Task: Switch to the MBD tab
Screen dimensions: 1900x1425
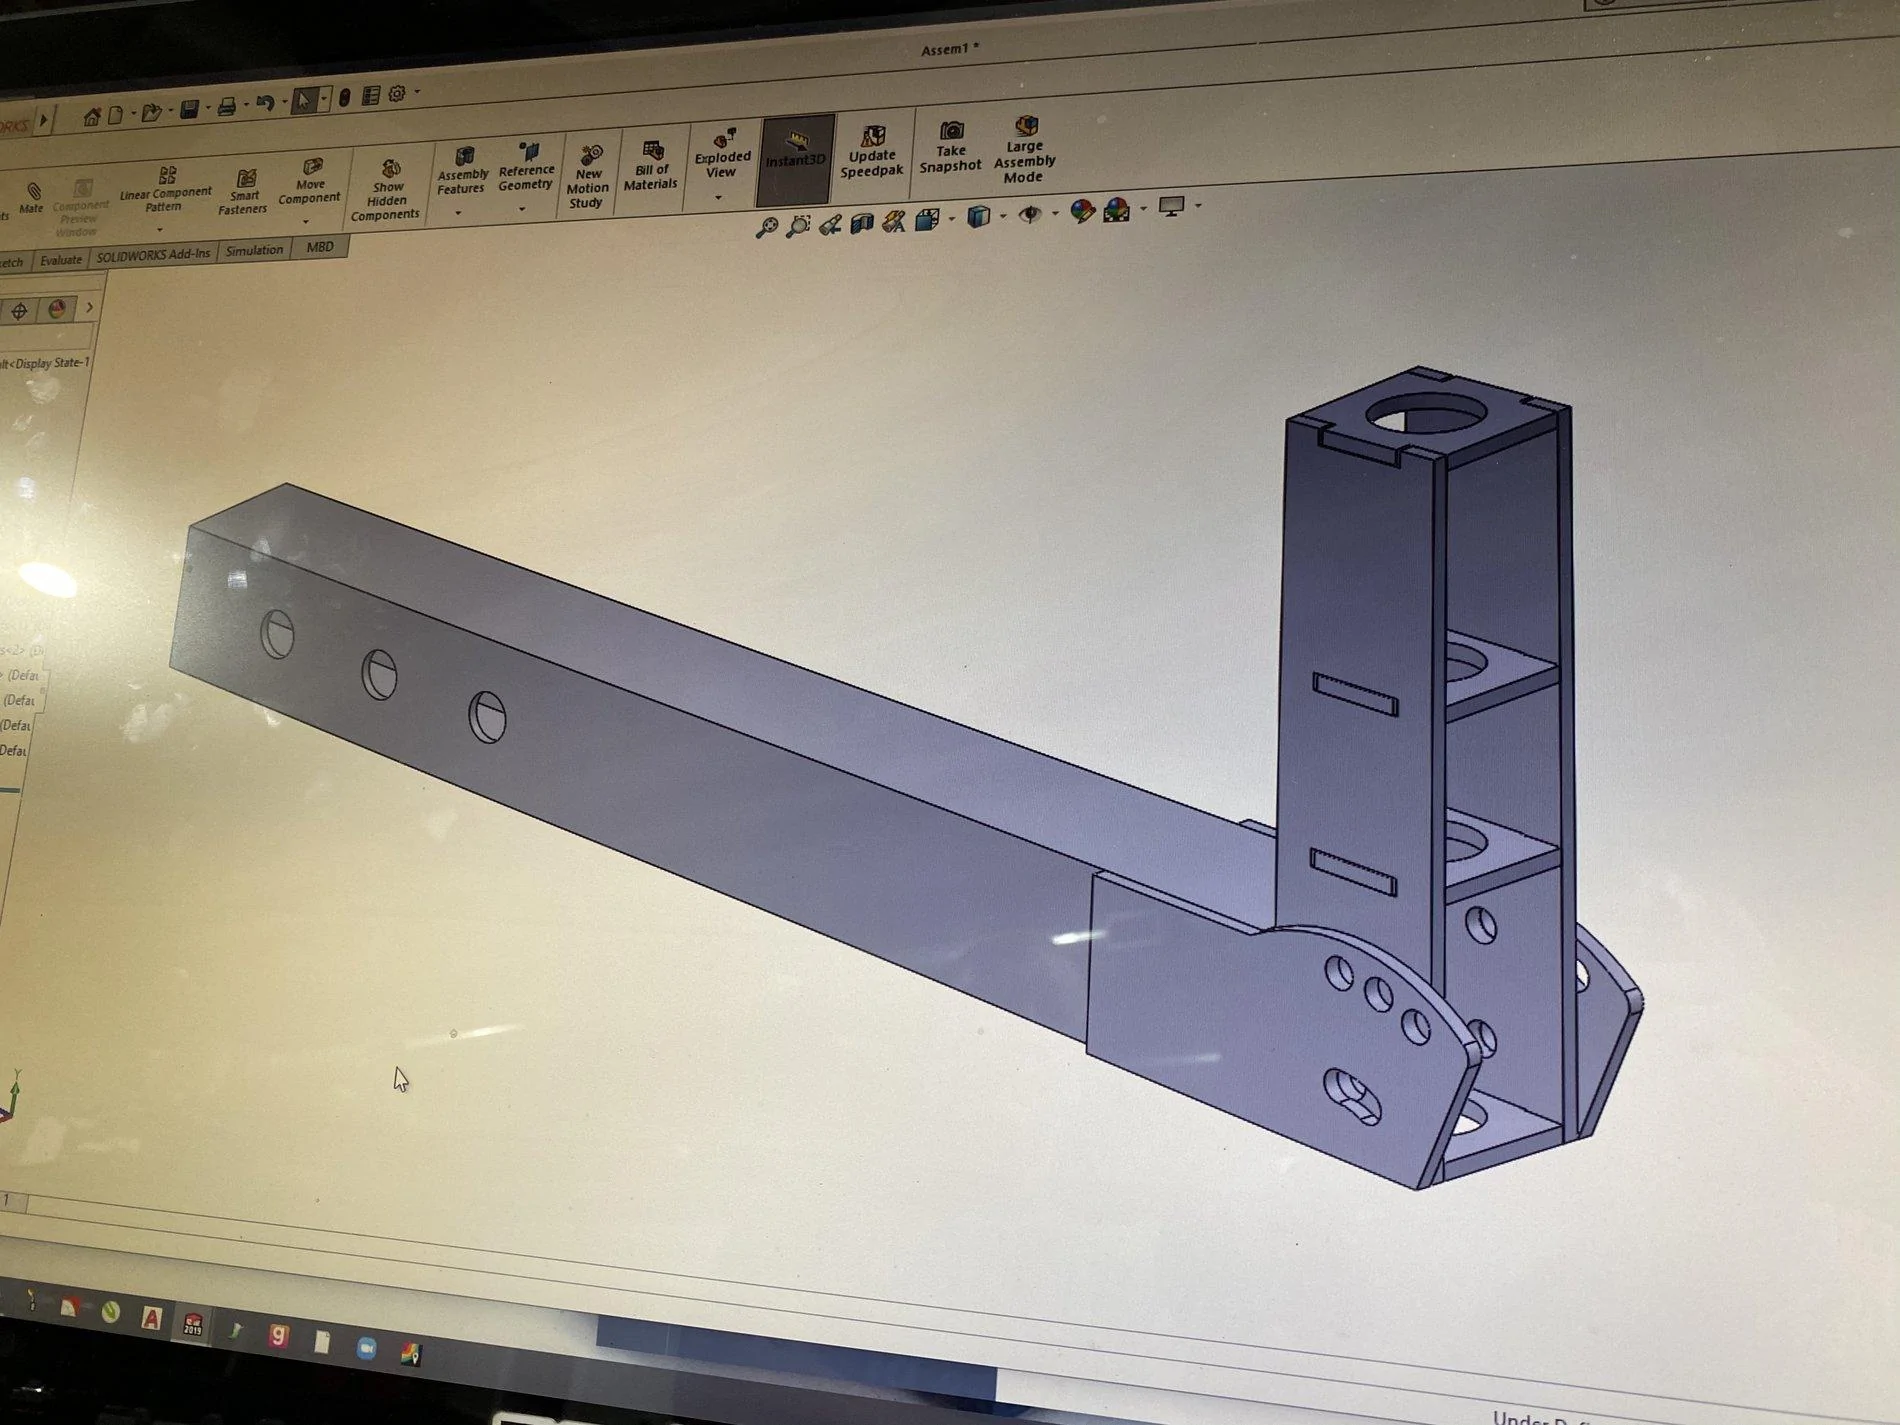Action: [x=320, y=247]
